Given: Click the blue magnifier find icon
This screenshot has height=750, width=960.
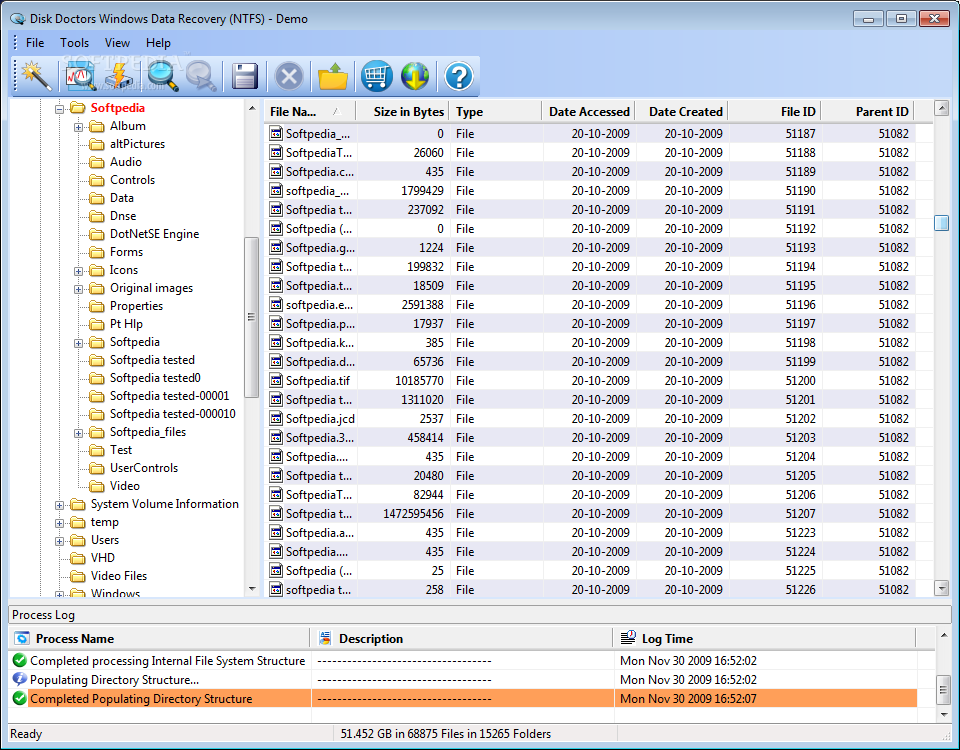Looking at the screenshot, I should (x=163, y=77).
